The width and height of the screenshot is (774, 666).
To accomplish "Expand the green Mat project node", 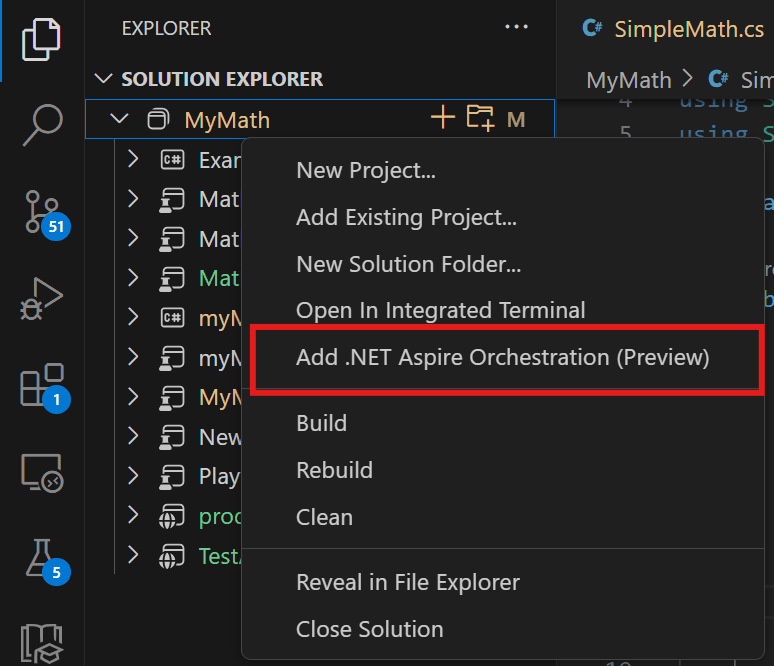I will 133,278.
